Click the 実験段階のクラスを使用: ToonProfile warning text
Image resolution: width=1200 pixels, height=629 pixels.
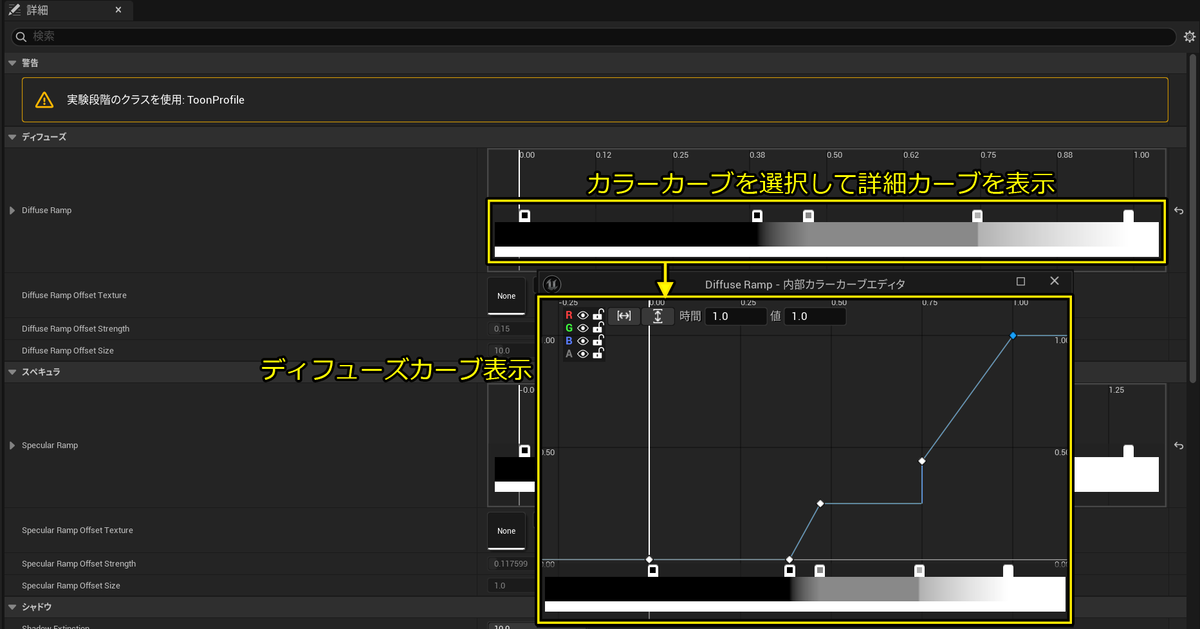coord(155,100)
